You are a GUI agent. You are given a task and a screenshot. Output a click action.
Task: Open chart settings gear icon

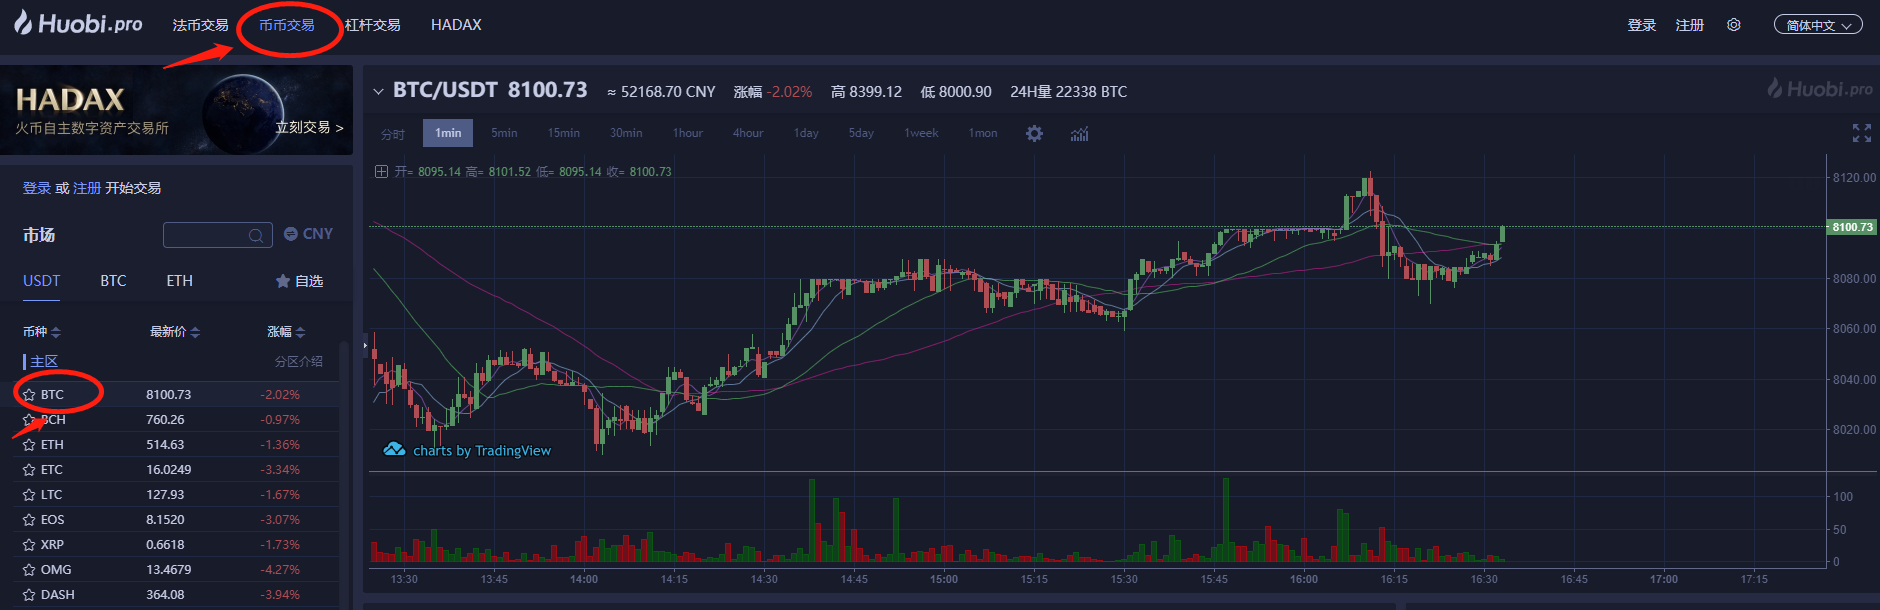tap(1034, 133)
